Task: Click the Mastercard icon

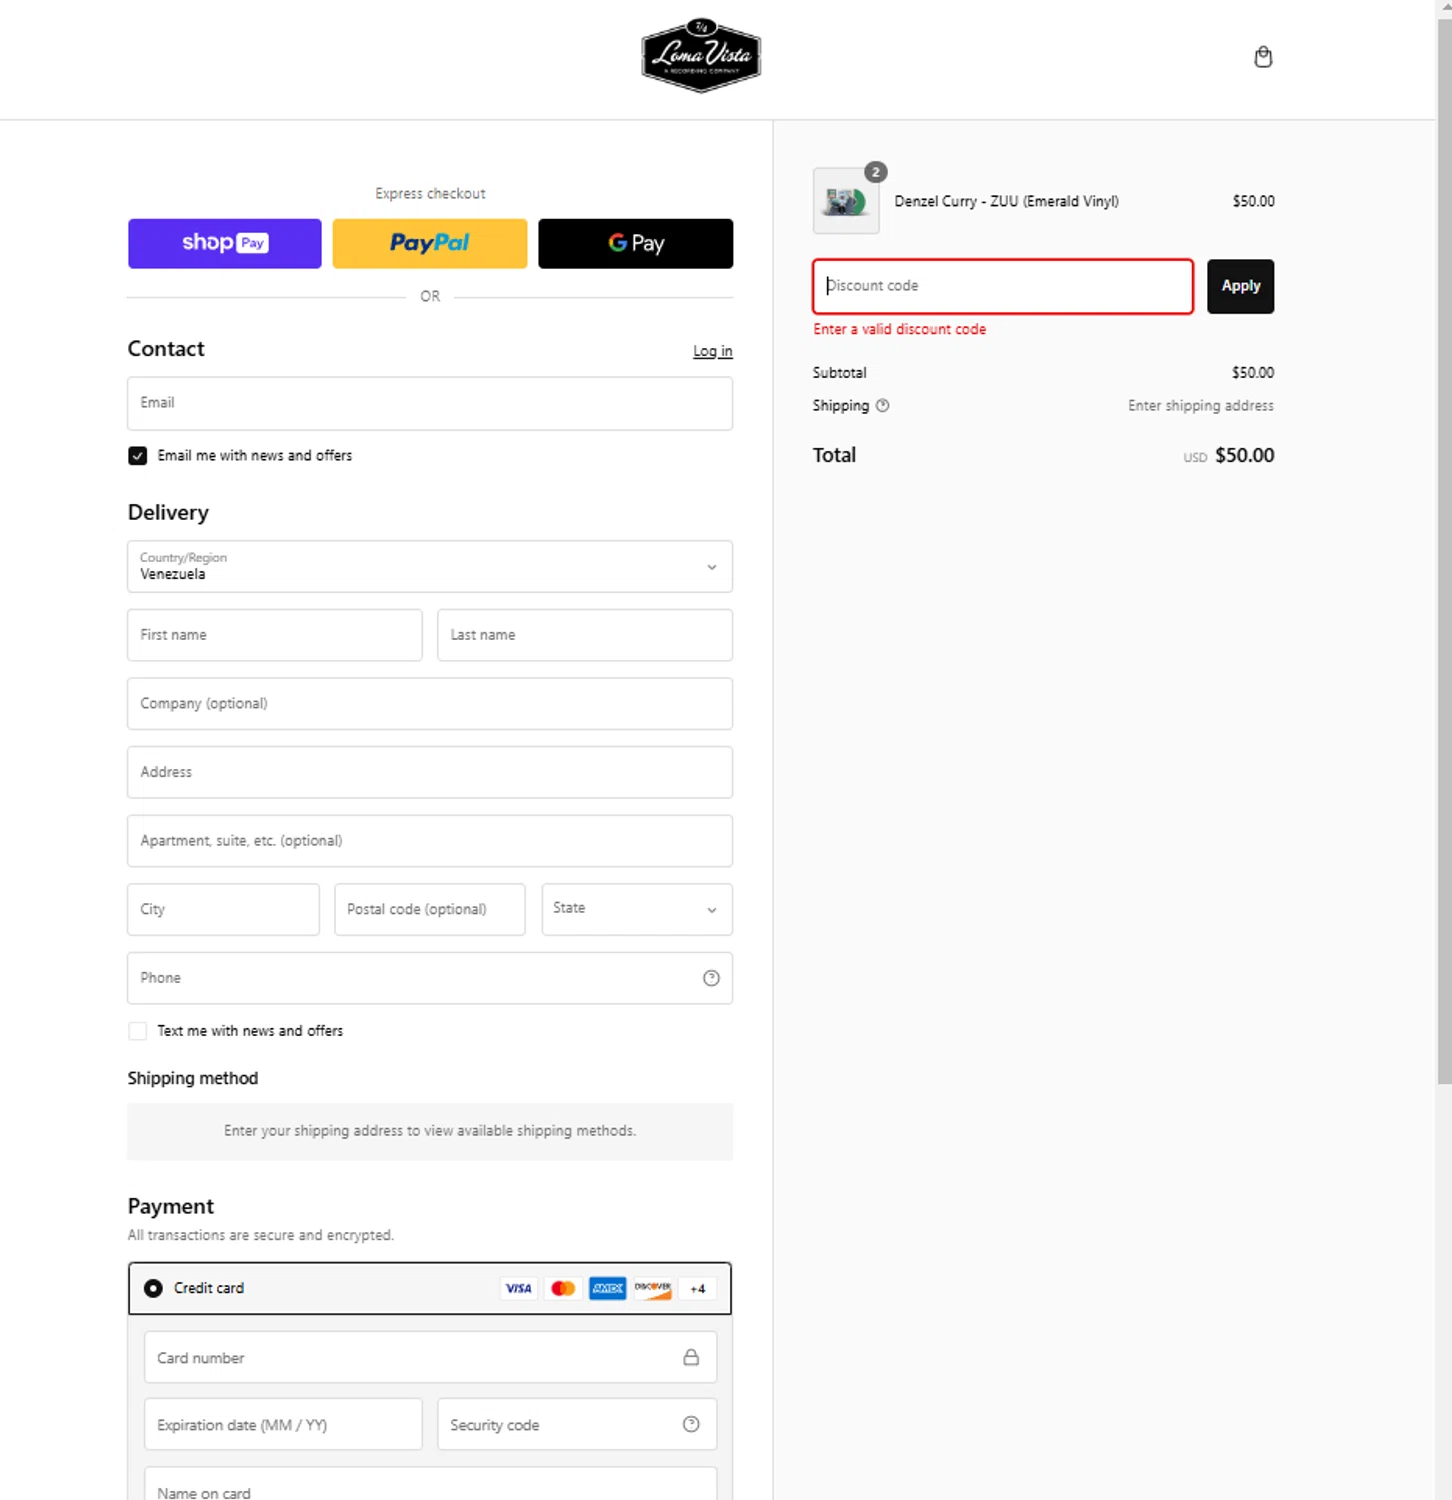Action: [x=563, y=1288]
